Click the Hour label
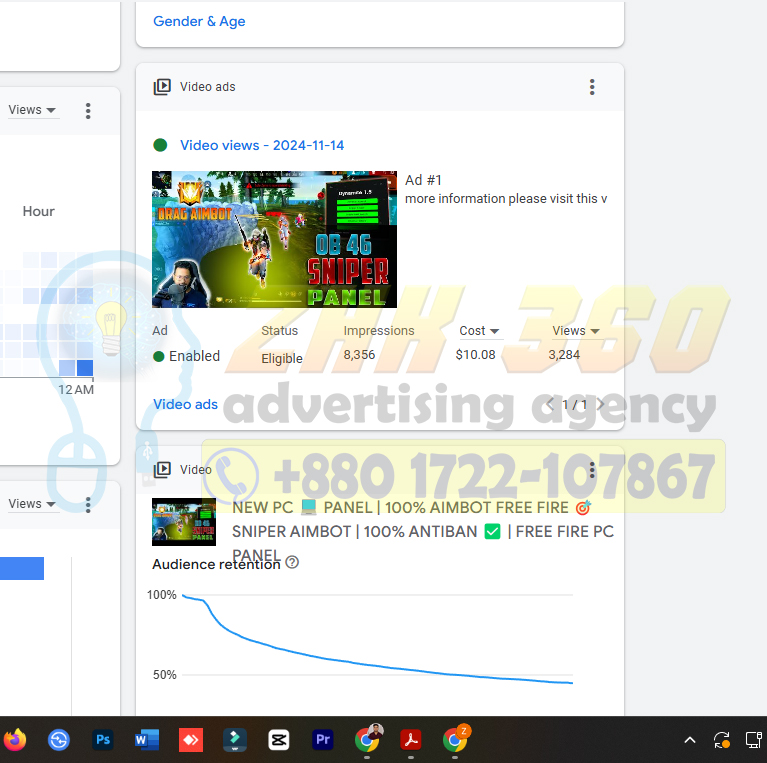The width and height of the screenshot is (767, 763). 39,212
